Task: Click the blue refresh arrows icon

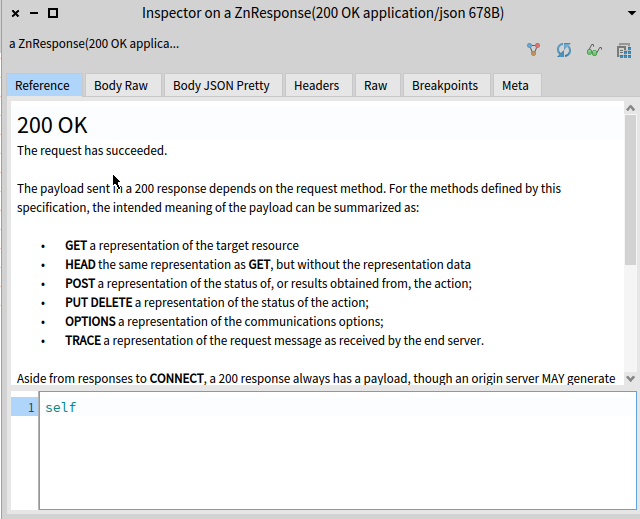Action: click(x=564, y=50)
